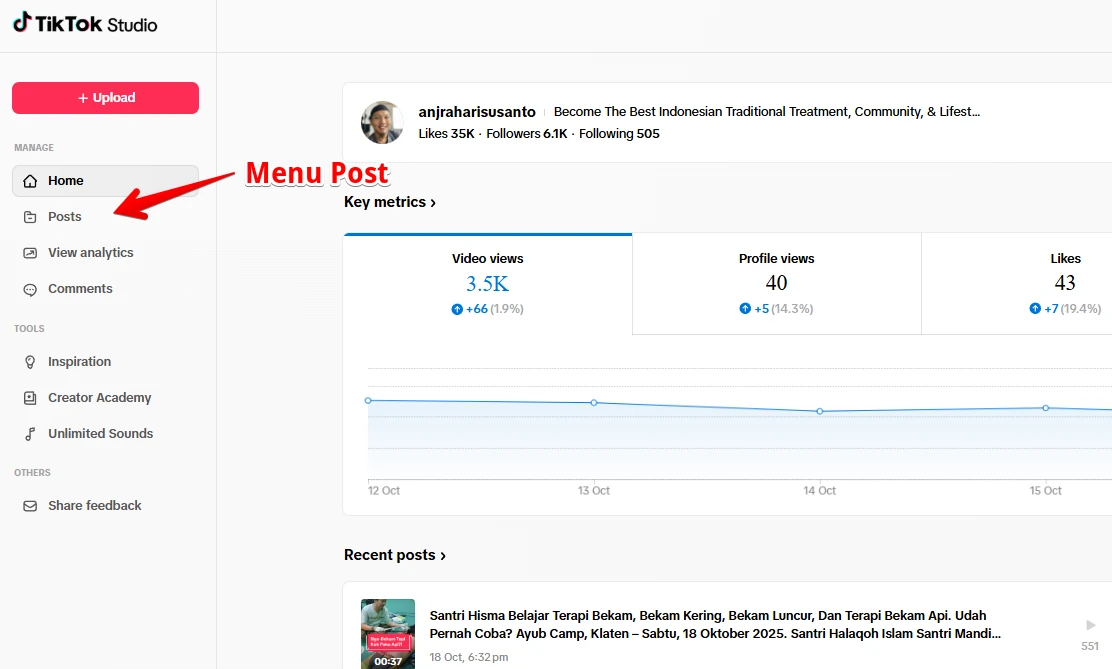Expand Recent posts section arrow
Screen dimensions: 1112x669
pyautogui.click(x=443, y=556)
